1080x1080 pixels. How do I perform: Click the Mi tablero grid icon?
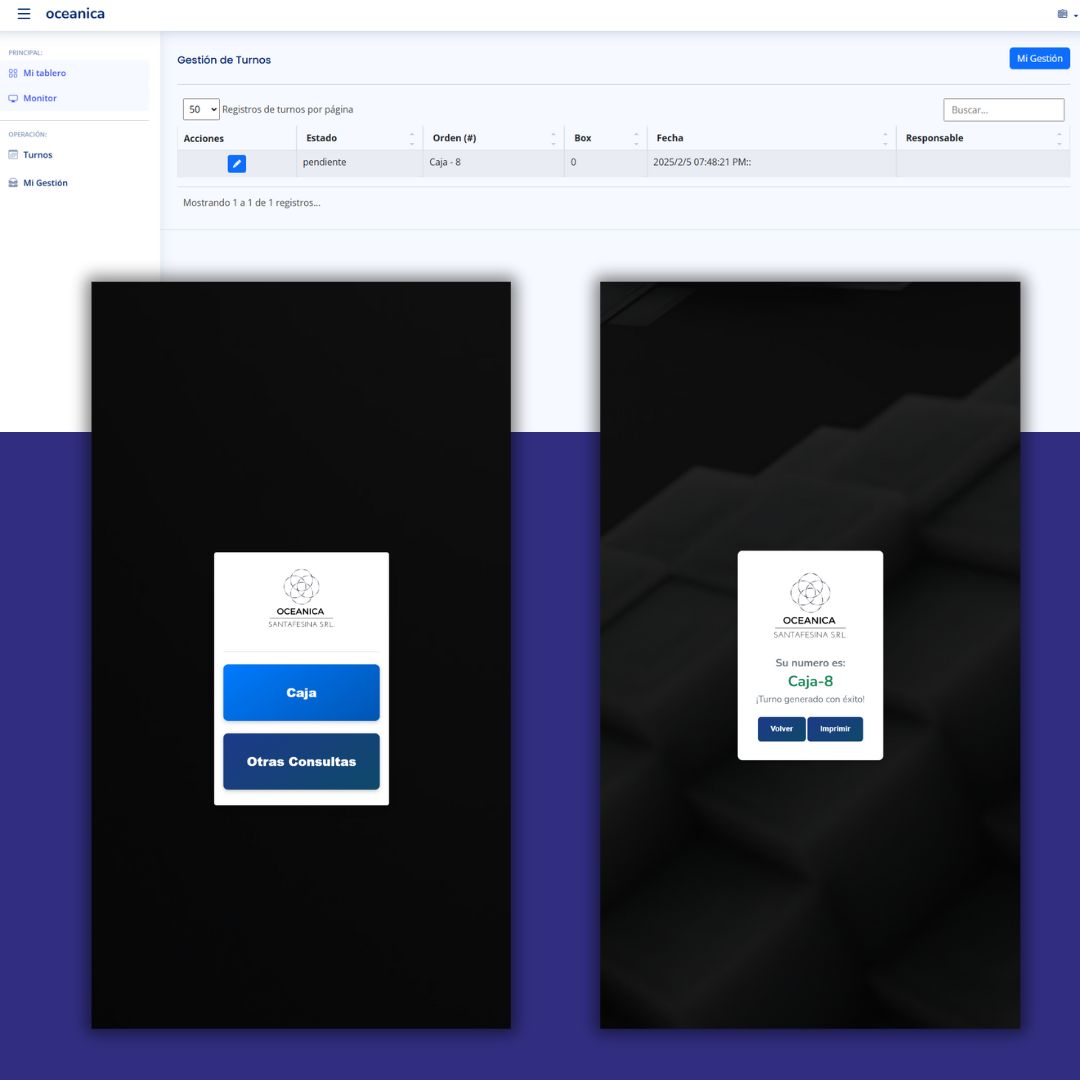tap(13, 73)
